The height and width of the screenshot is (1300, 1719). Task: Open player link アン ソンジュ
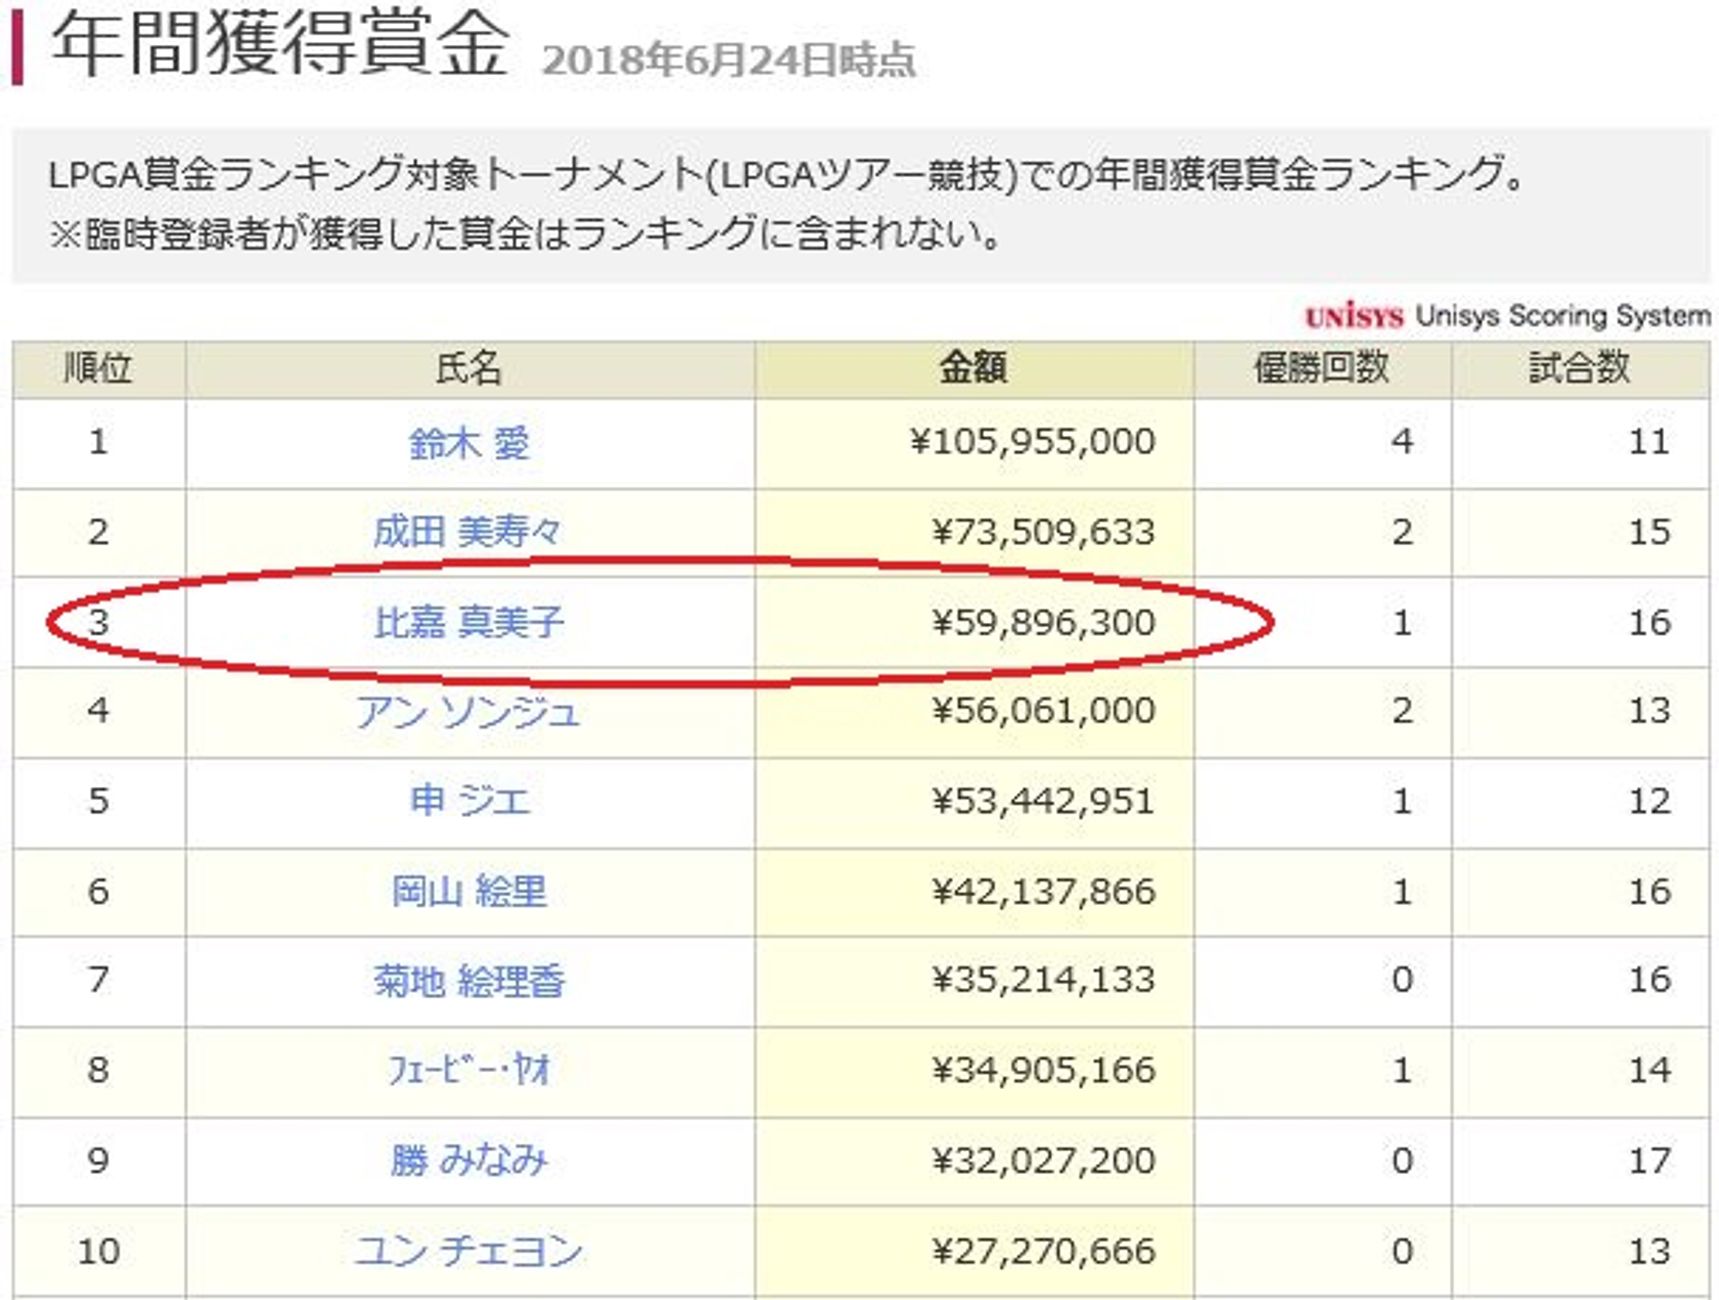(x=468, y=711)
